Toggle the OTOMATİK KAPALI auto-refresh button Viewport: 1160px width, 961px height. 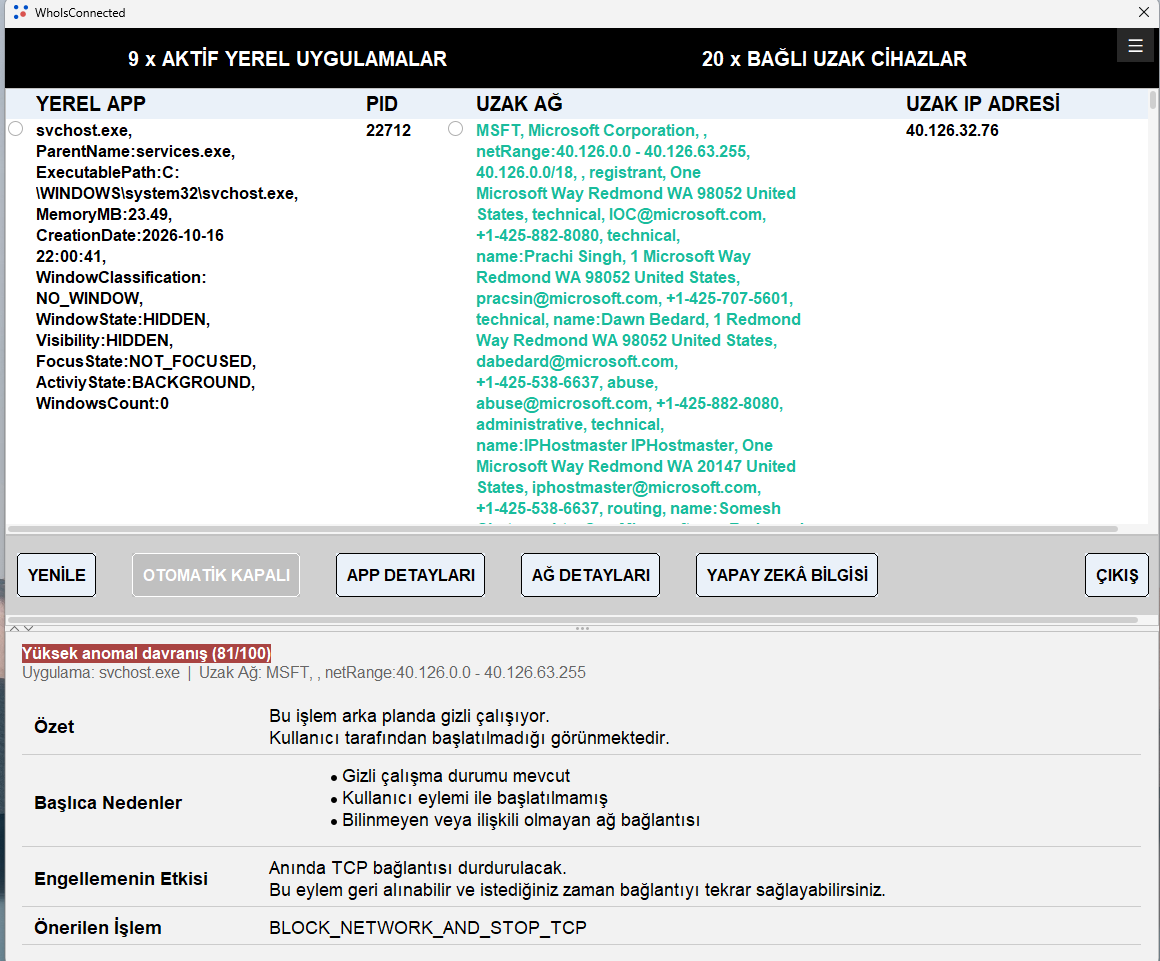216,575
